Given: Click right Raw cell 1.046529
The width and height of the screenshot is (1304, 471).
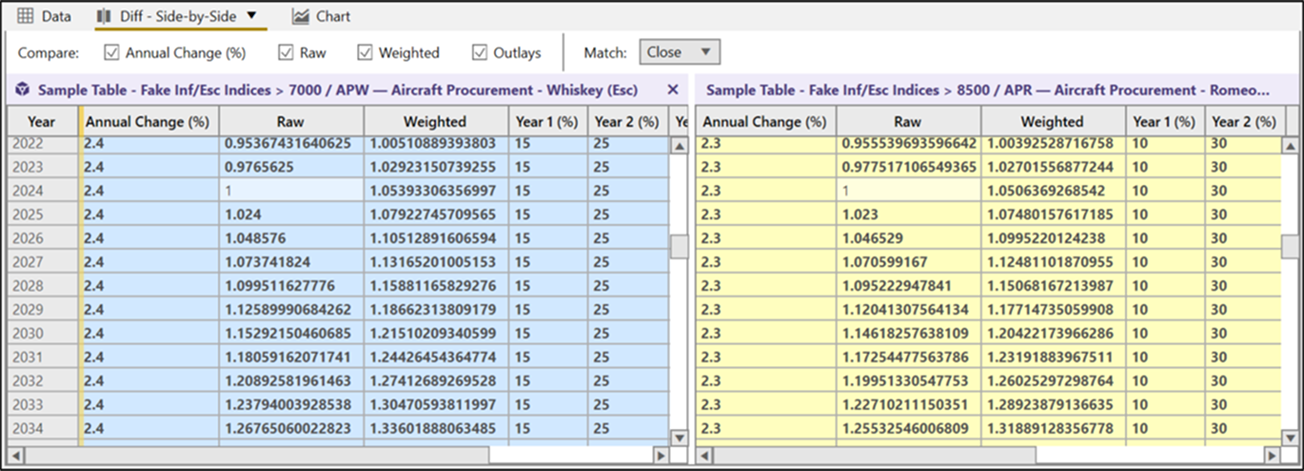Looking at the screenshot, I should [908, 238].
